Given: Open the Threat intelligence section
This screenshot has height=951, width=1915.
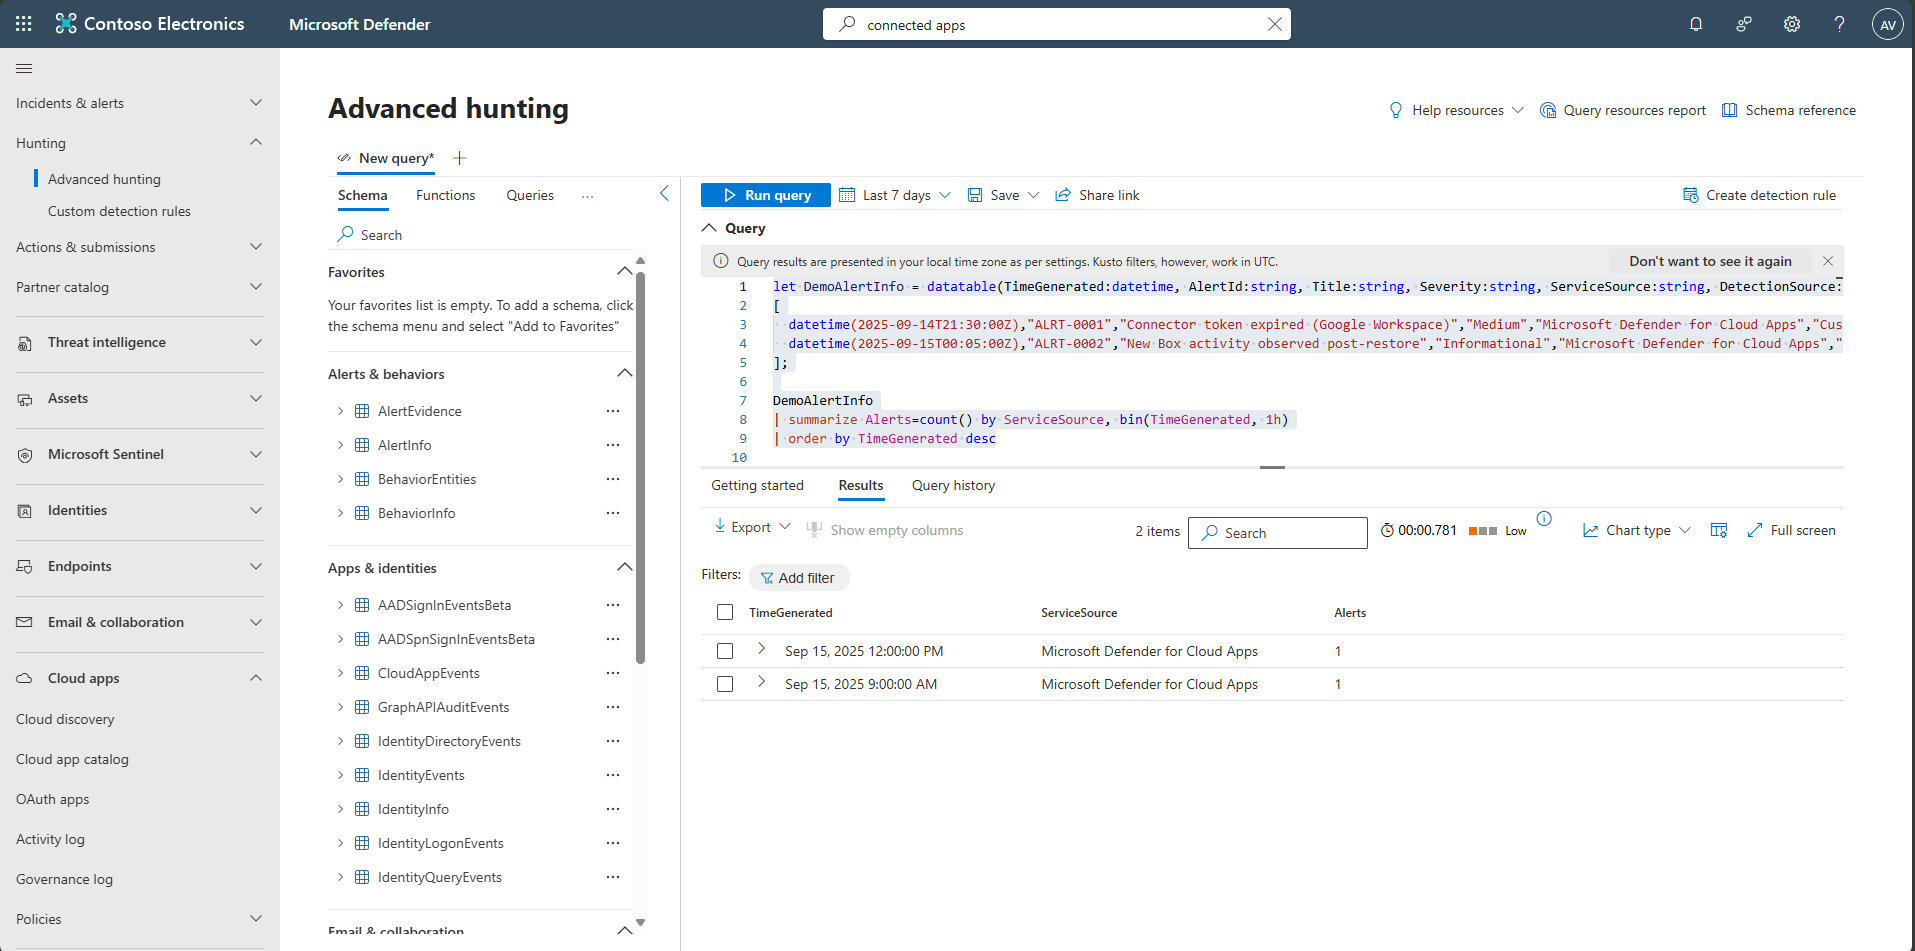Looking at the screenshot, I should [140, 342].
